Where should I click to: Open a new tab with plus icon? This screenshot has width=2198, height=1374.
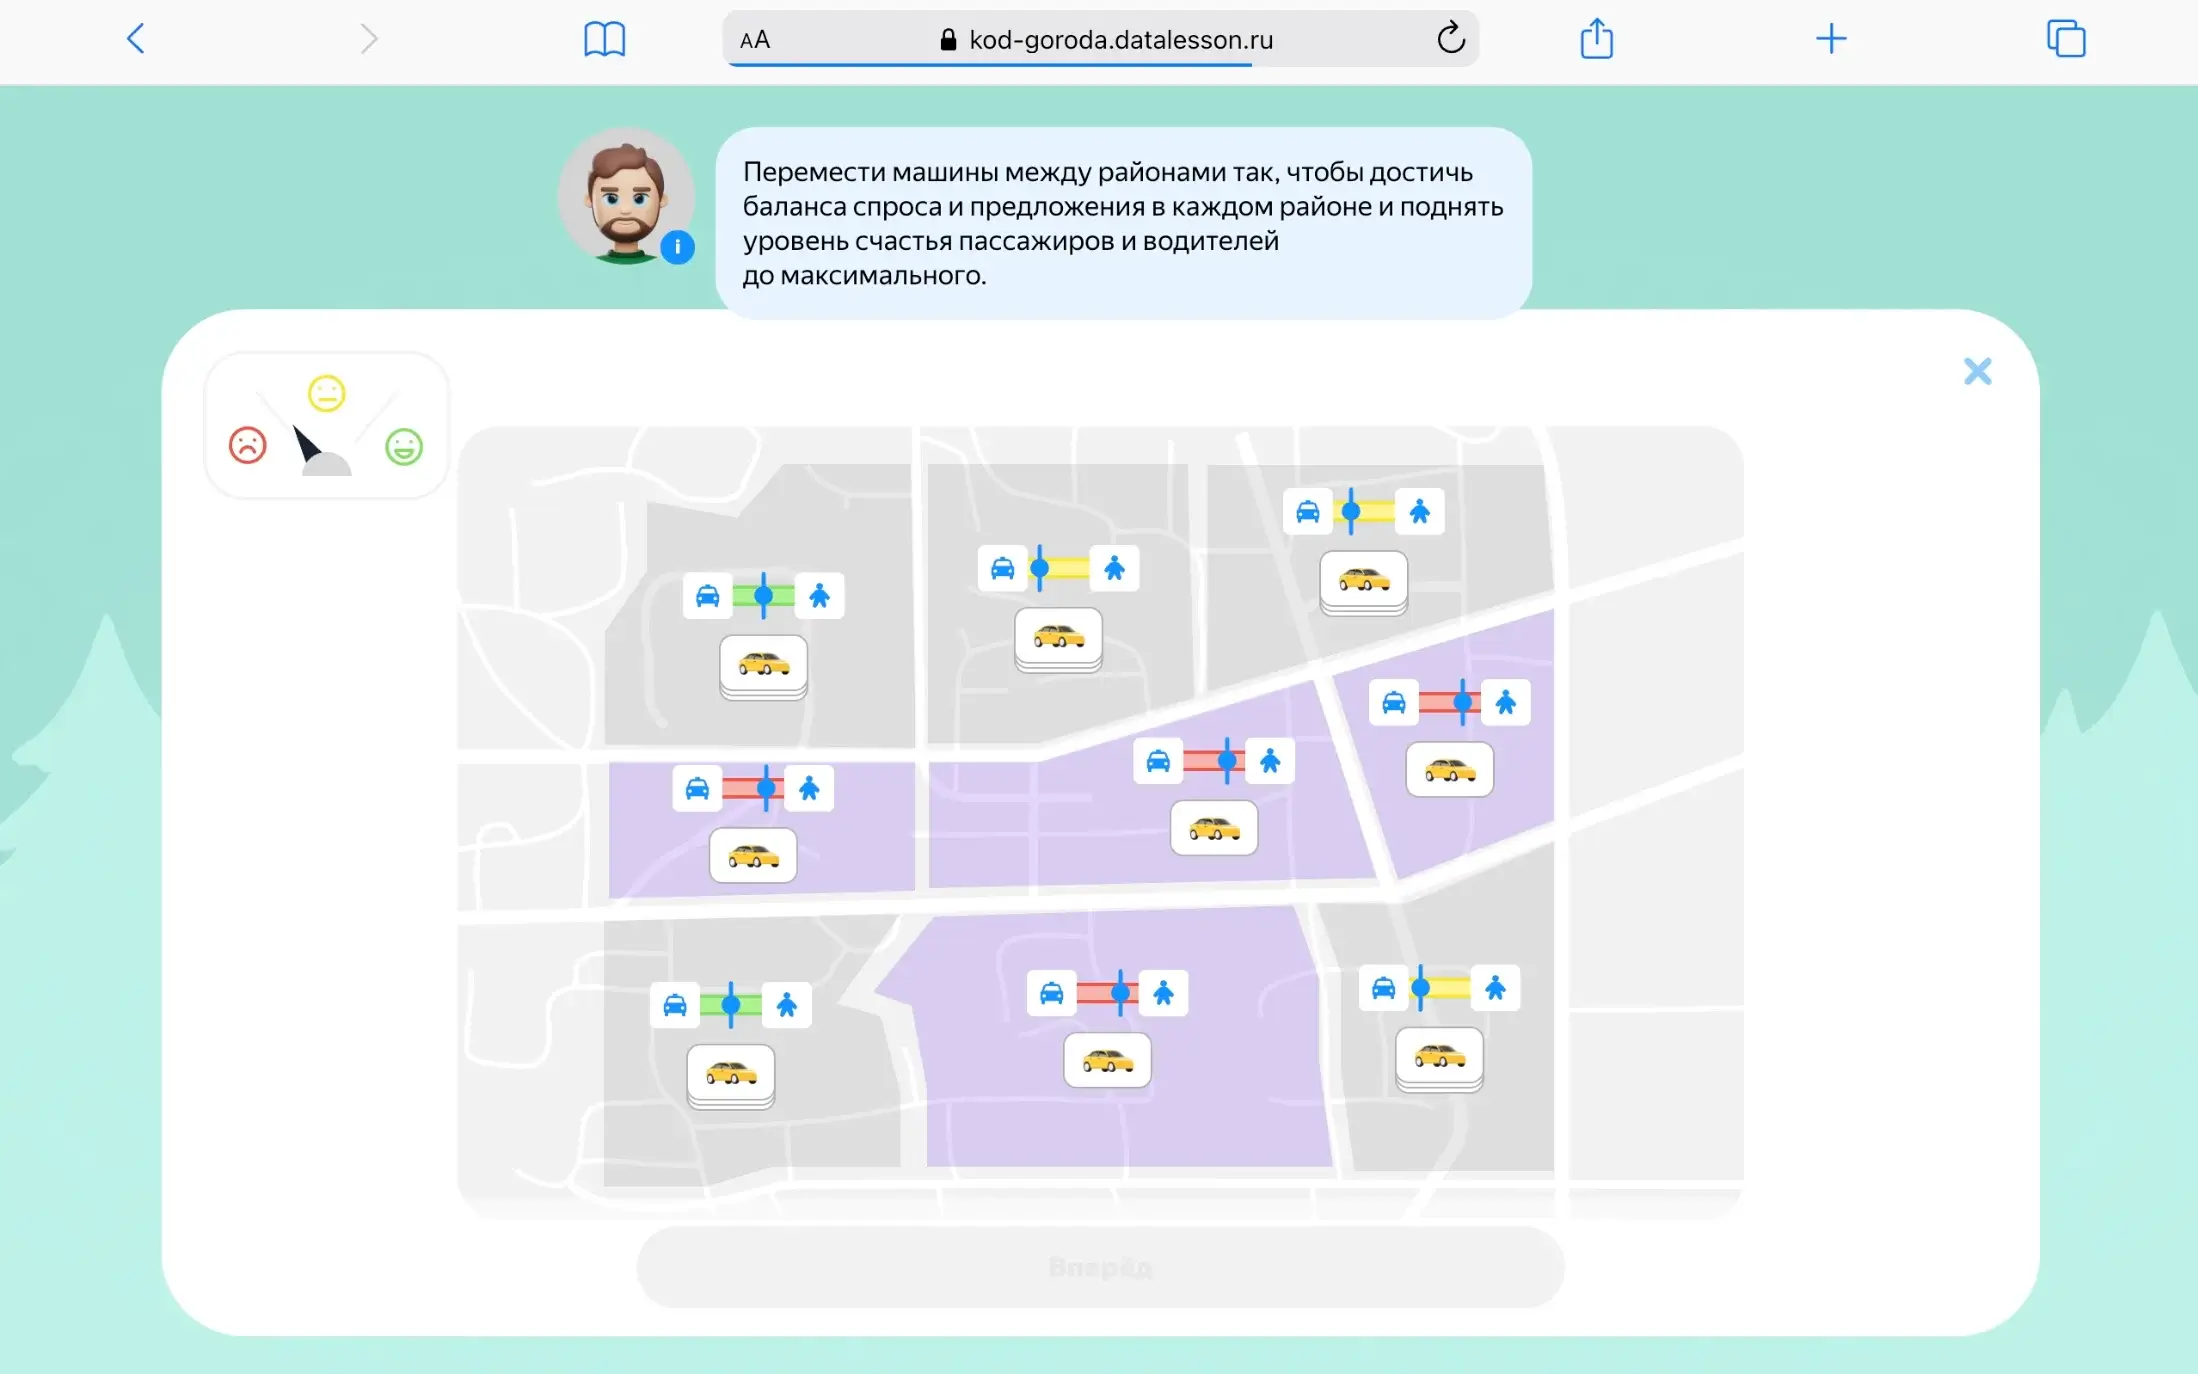(1830, 39)
